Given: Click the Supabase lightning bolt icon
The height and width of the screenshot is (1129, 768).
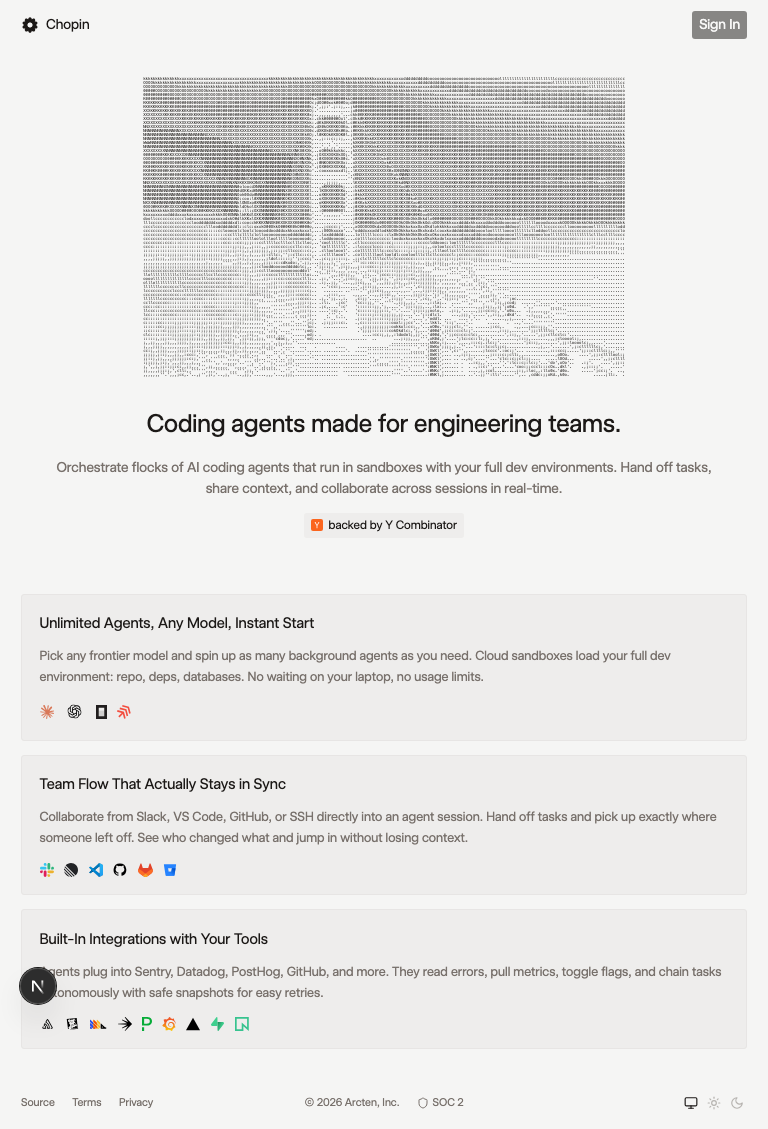Looking at the screenshot, I should coord(217,1024).
